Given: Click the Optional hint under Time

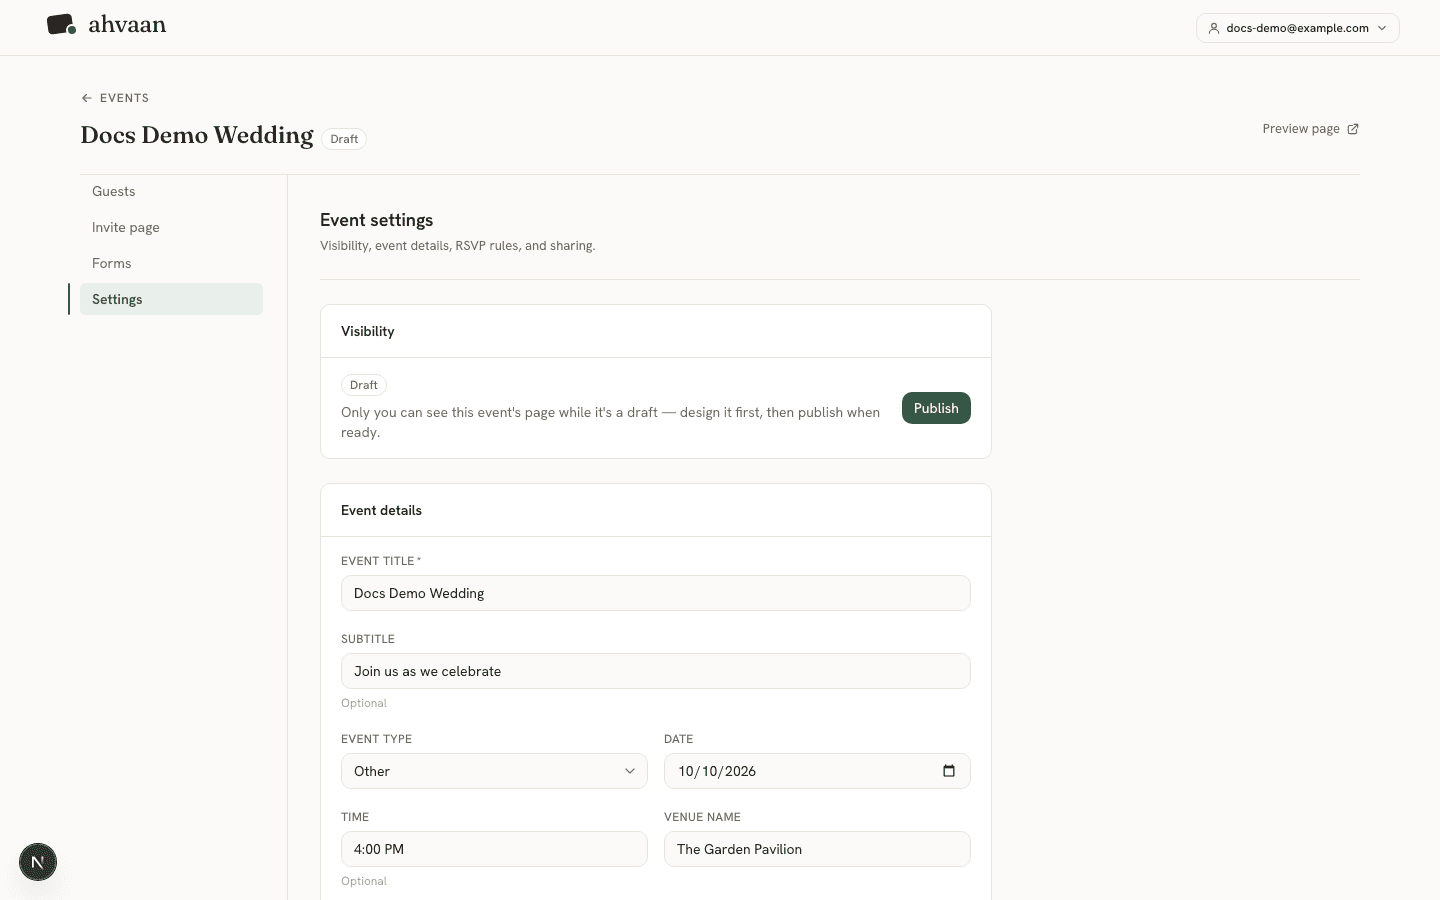Looking at the screenshot, I should (x=364, y=881).
